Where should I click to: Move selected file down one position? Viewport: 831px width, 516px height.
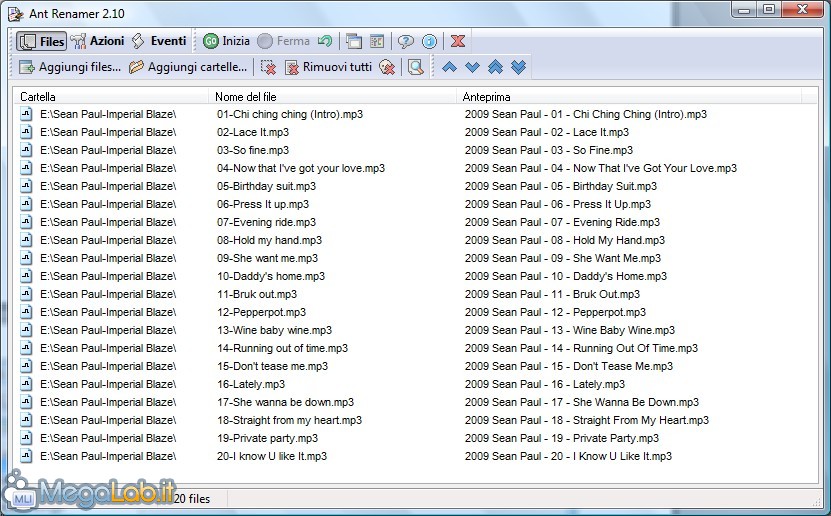click(x=472, y=67)
